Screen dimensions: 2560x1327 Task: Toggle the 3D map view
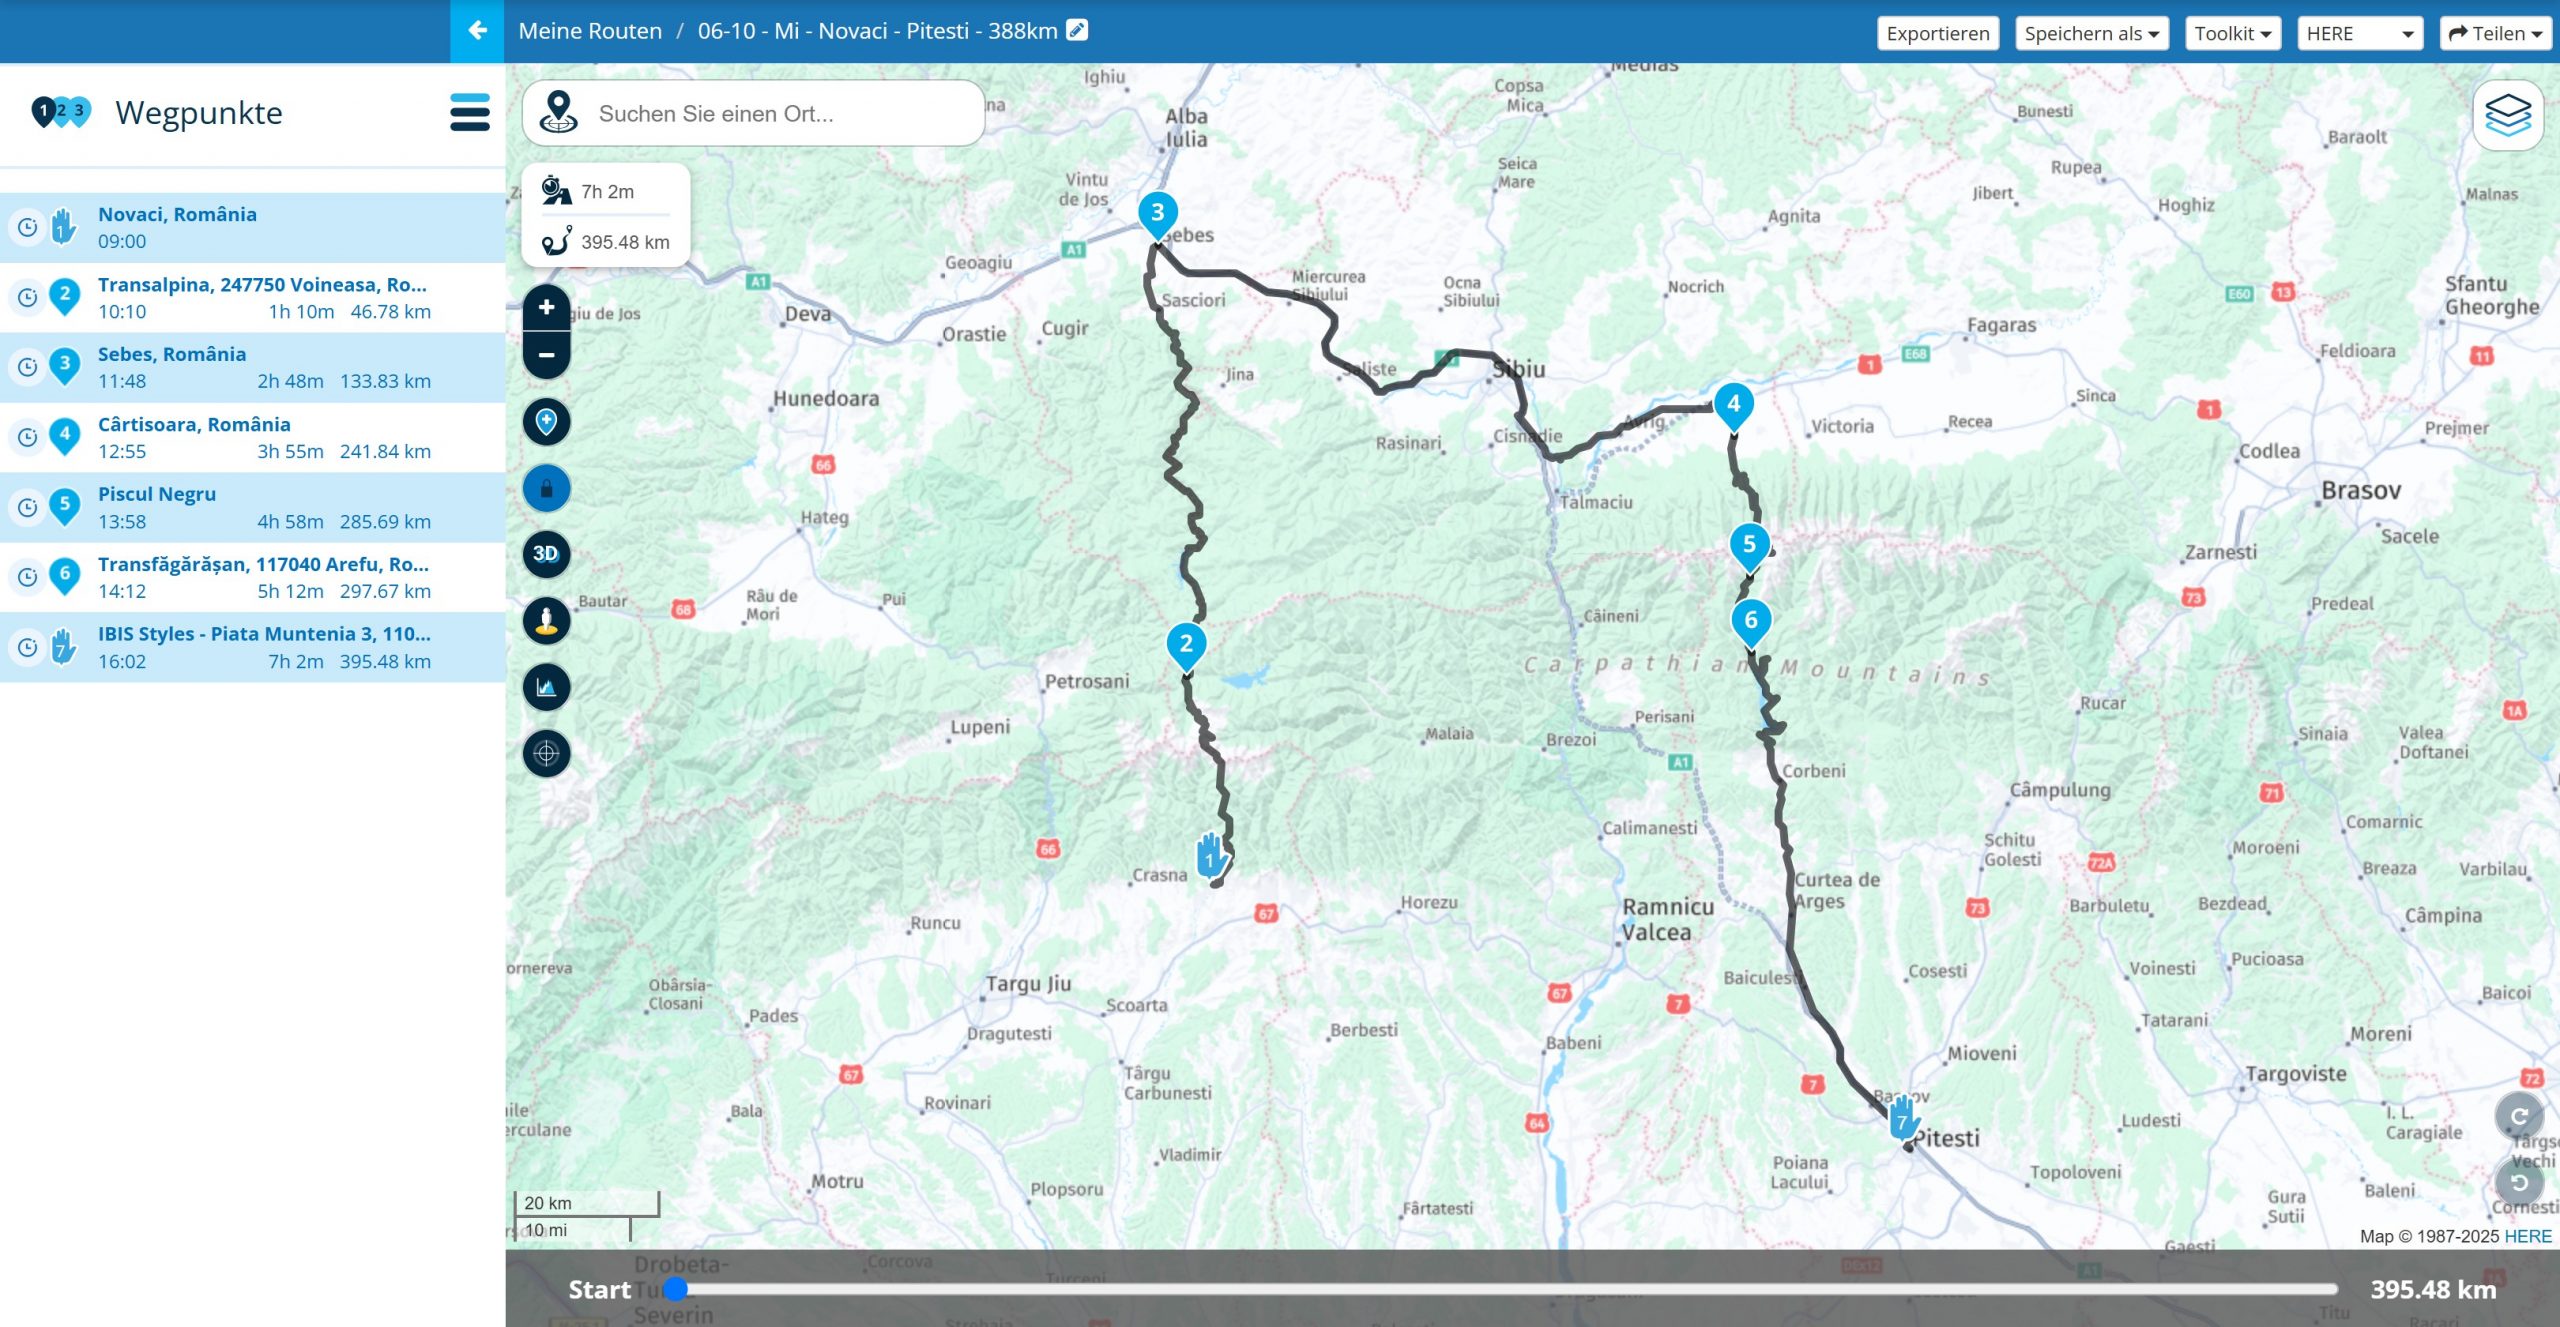pyautogui.click(x=546, y=554)
